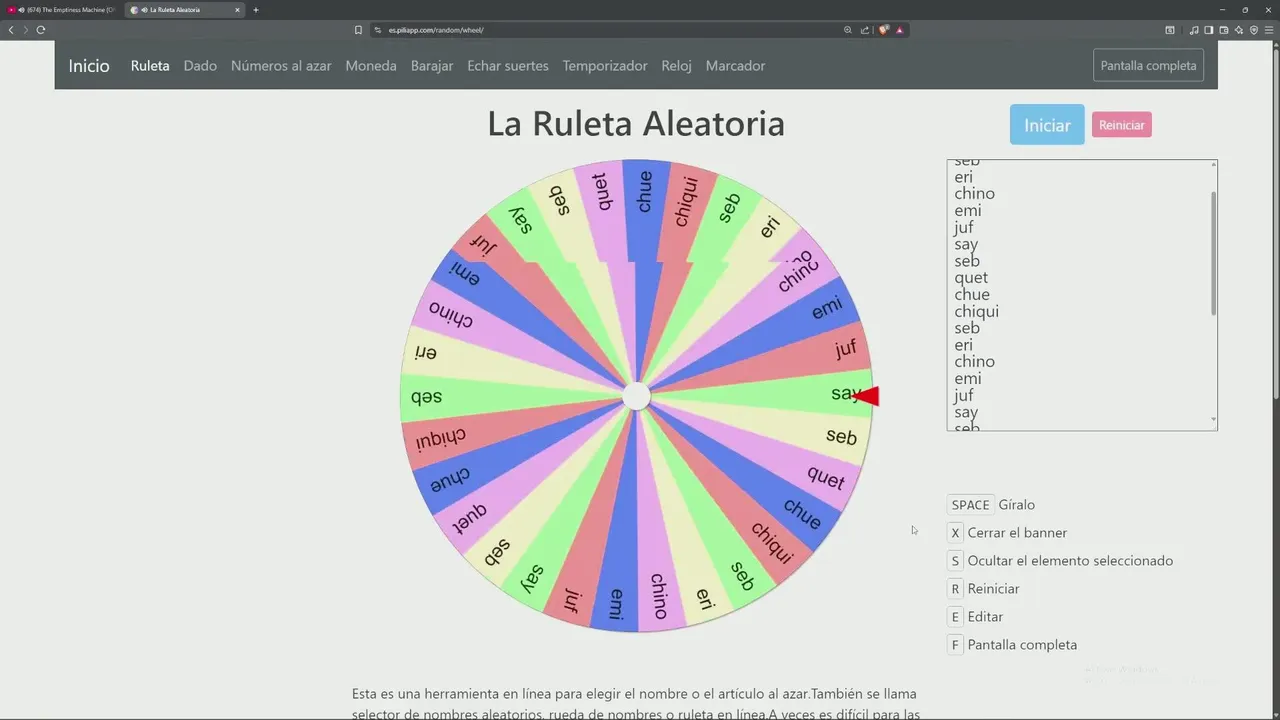Click the white center hub of the wheel
This screenshot has width=1280, height=720.
[636, 396]
